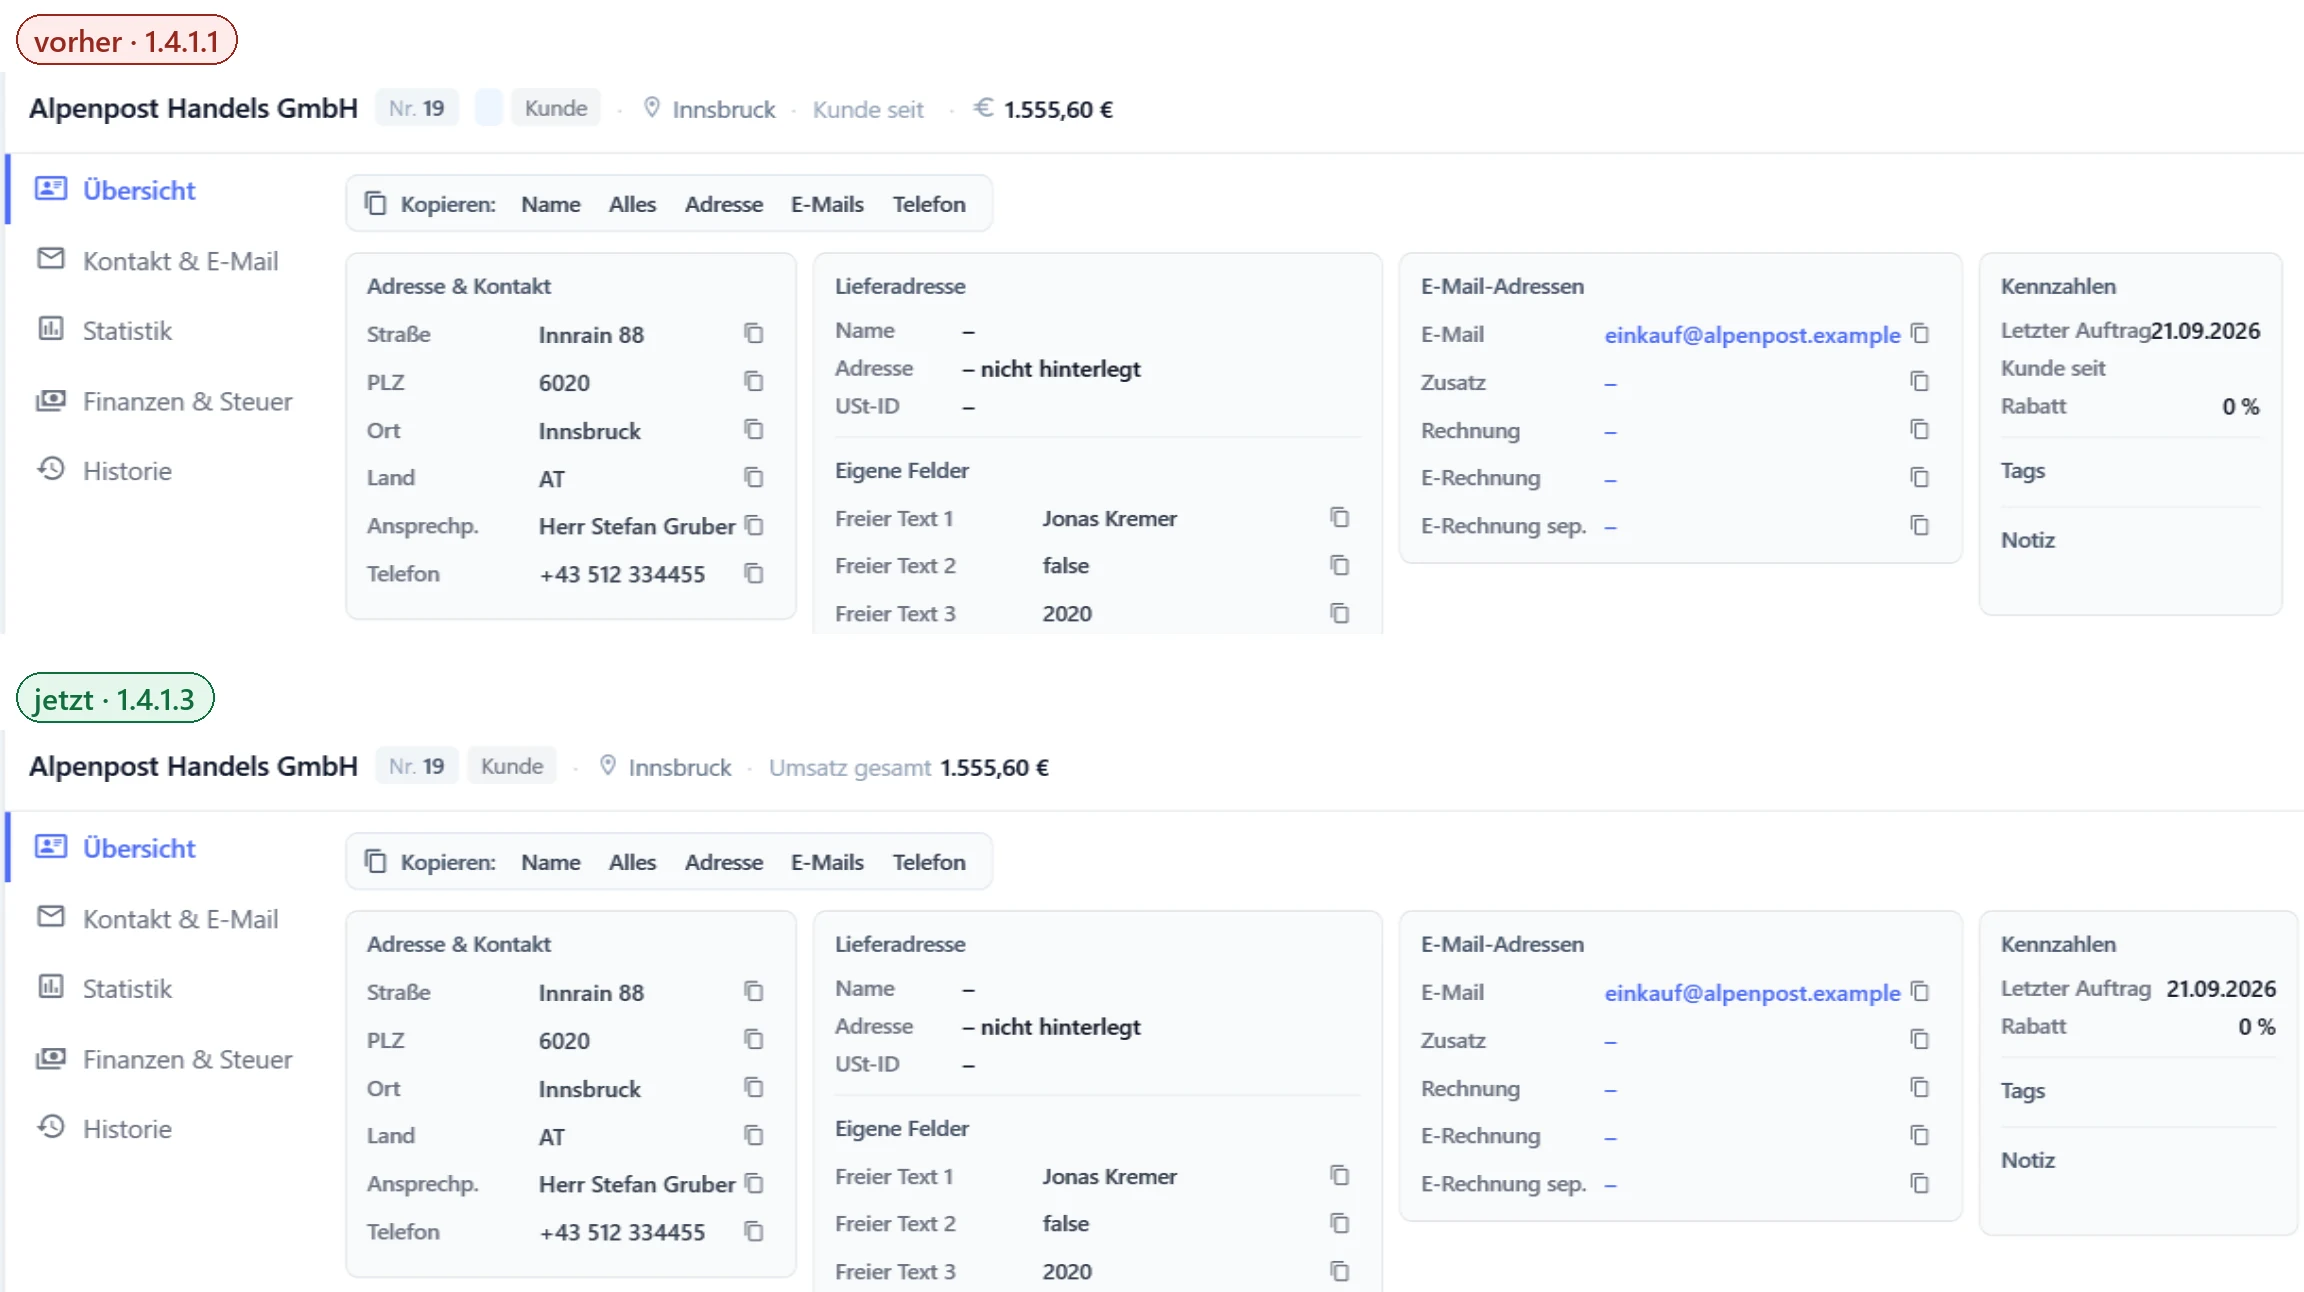Click the Kunde seit label in vorher header
The height and width of the screenshot is (1292, 2304).
[x=868, y=109]
